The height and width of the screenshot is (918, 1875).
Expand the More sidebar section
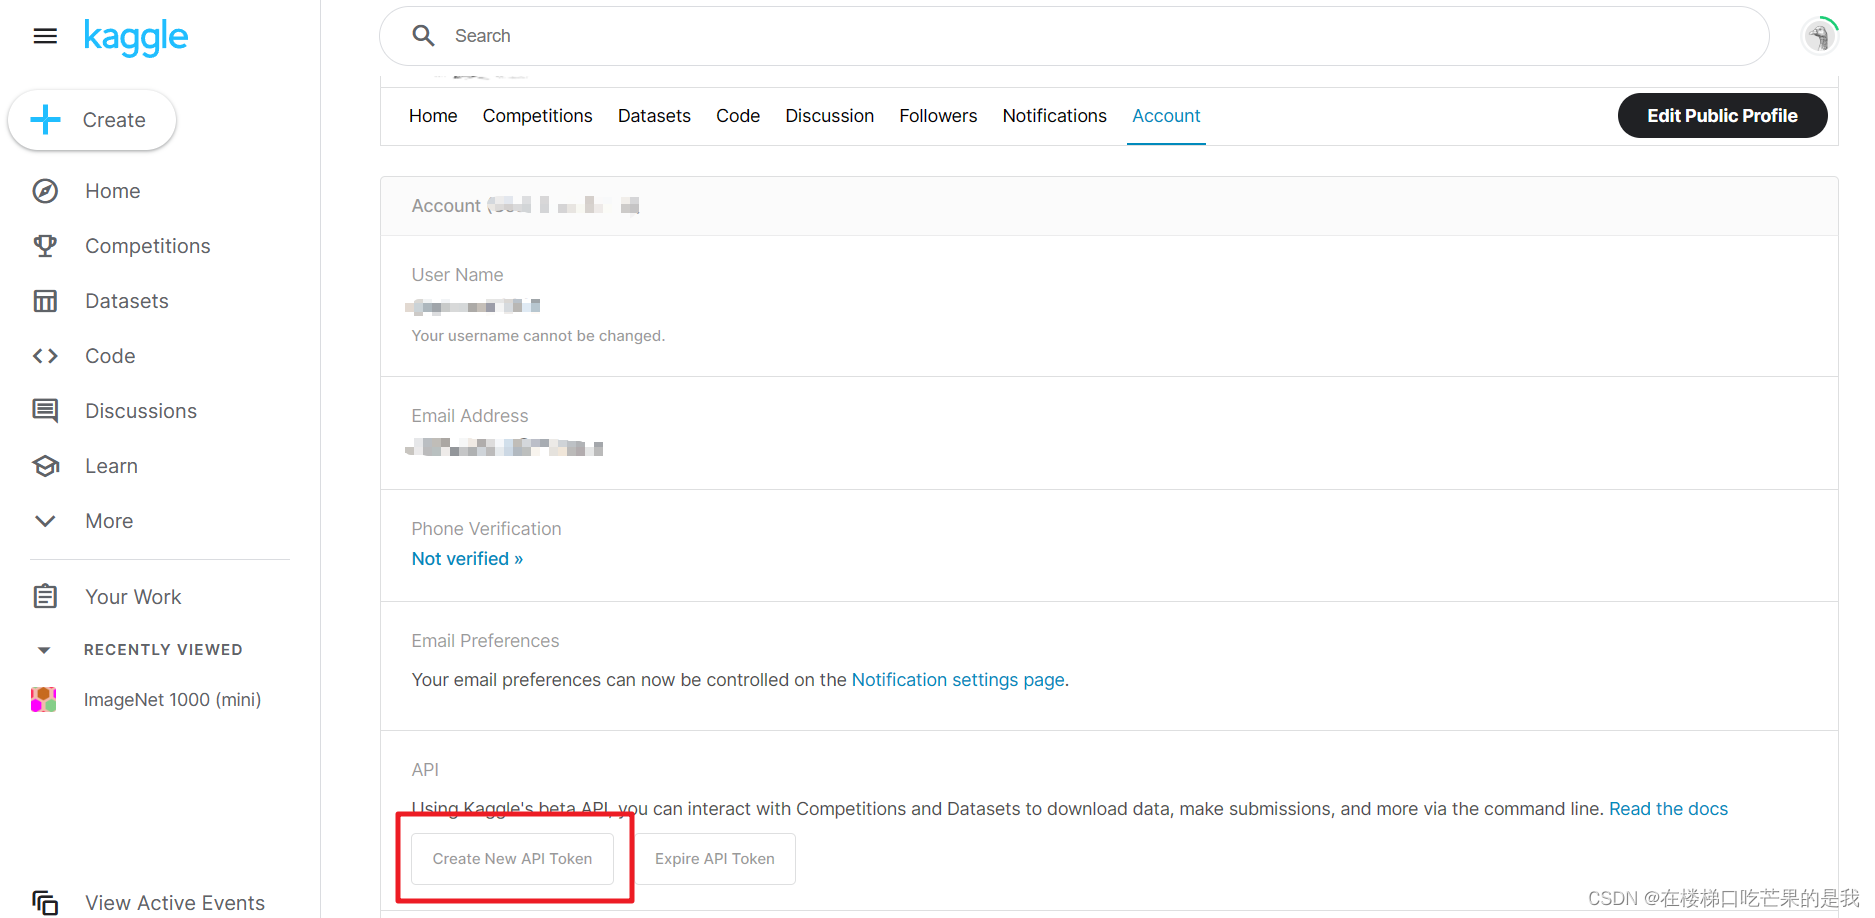coord(109,521)
